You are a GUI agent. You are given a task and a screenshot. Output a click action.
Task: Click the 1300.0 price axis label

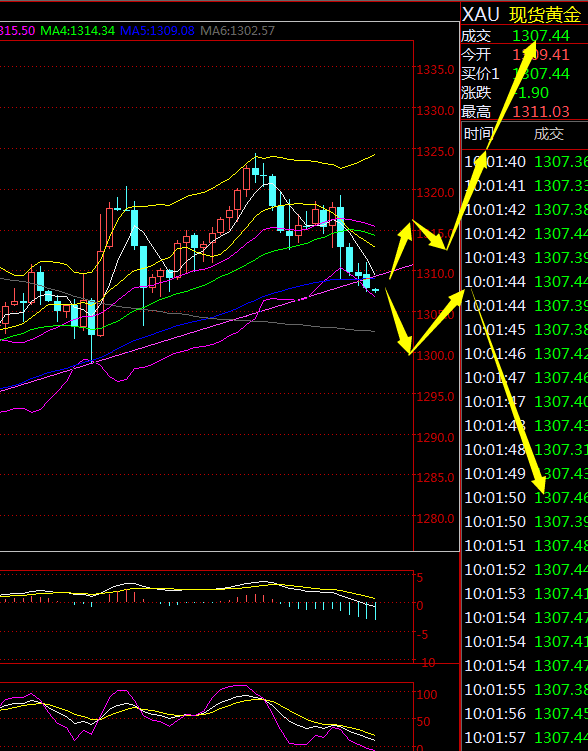(x=435, y=356)
